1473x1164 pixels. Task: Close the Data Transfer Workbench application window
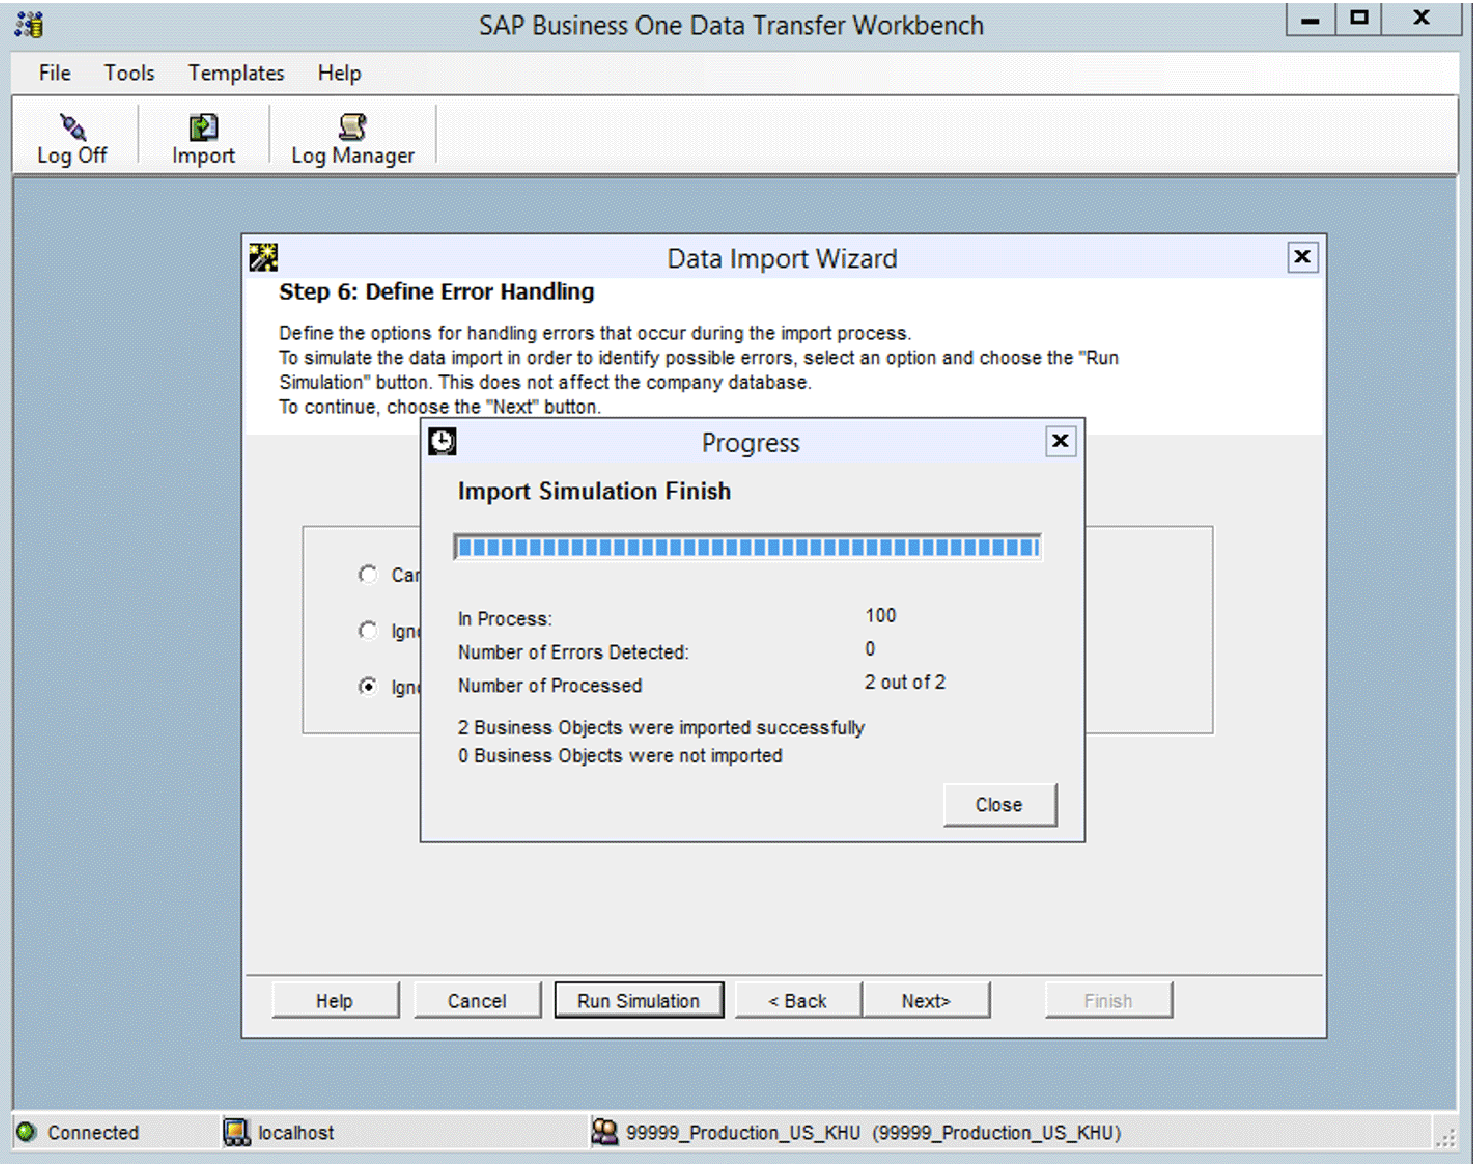coord(1421,19)
